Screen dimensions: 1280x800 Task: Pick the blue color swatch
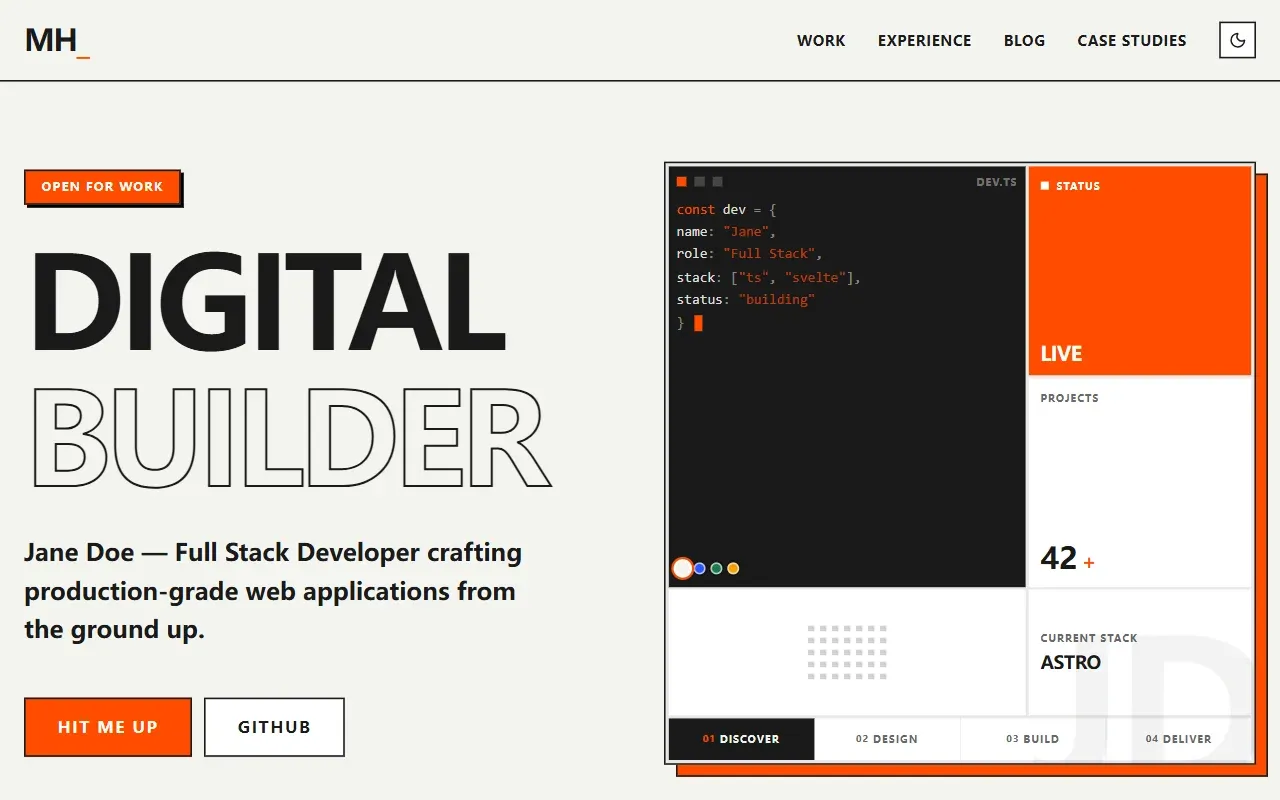(700, 568)
